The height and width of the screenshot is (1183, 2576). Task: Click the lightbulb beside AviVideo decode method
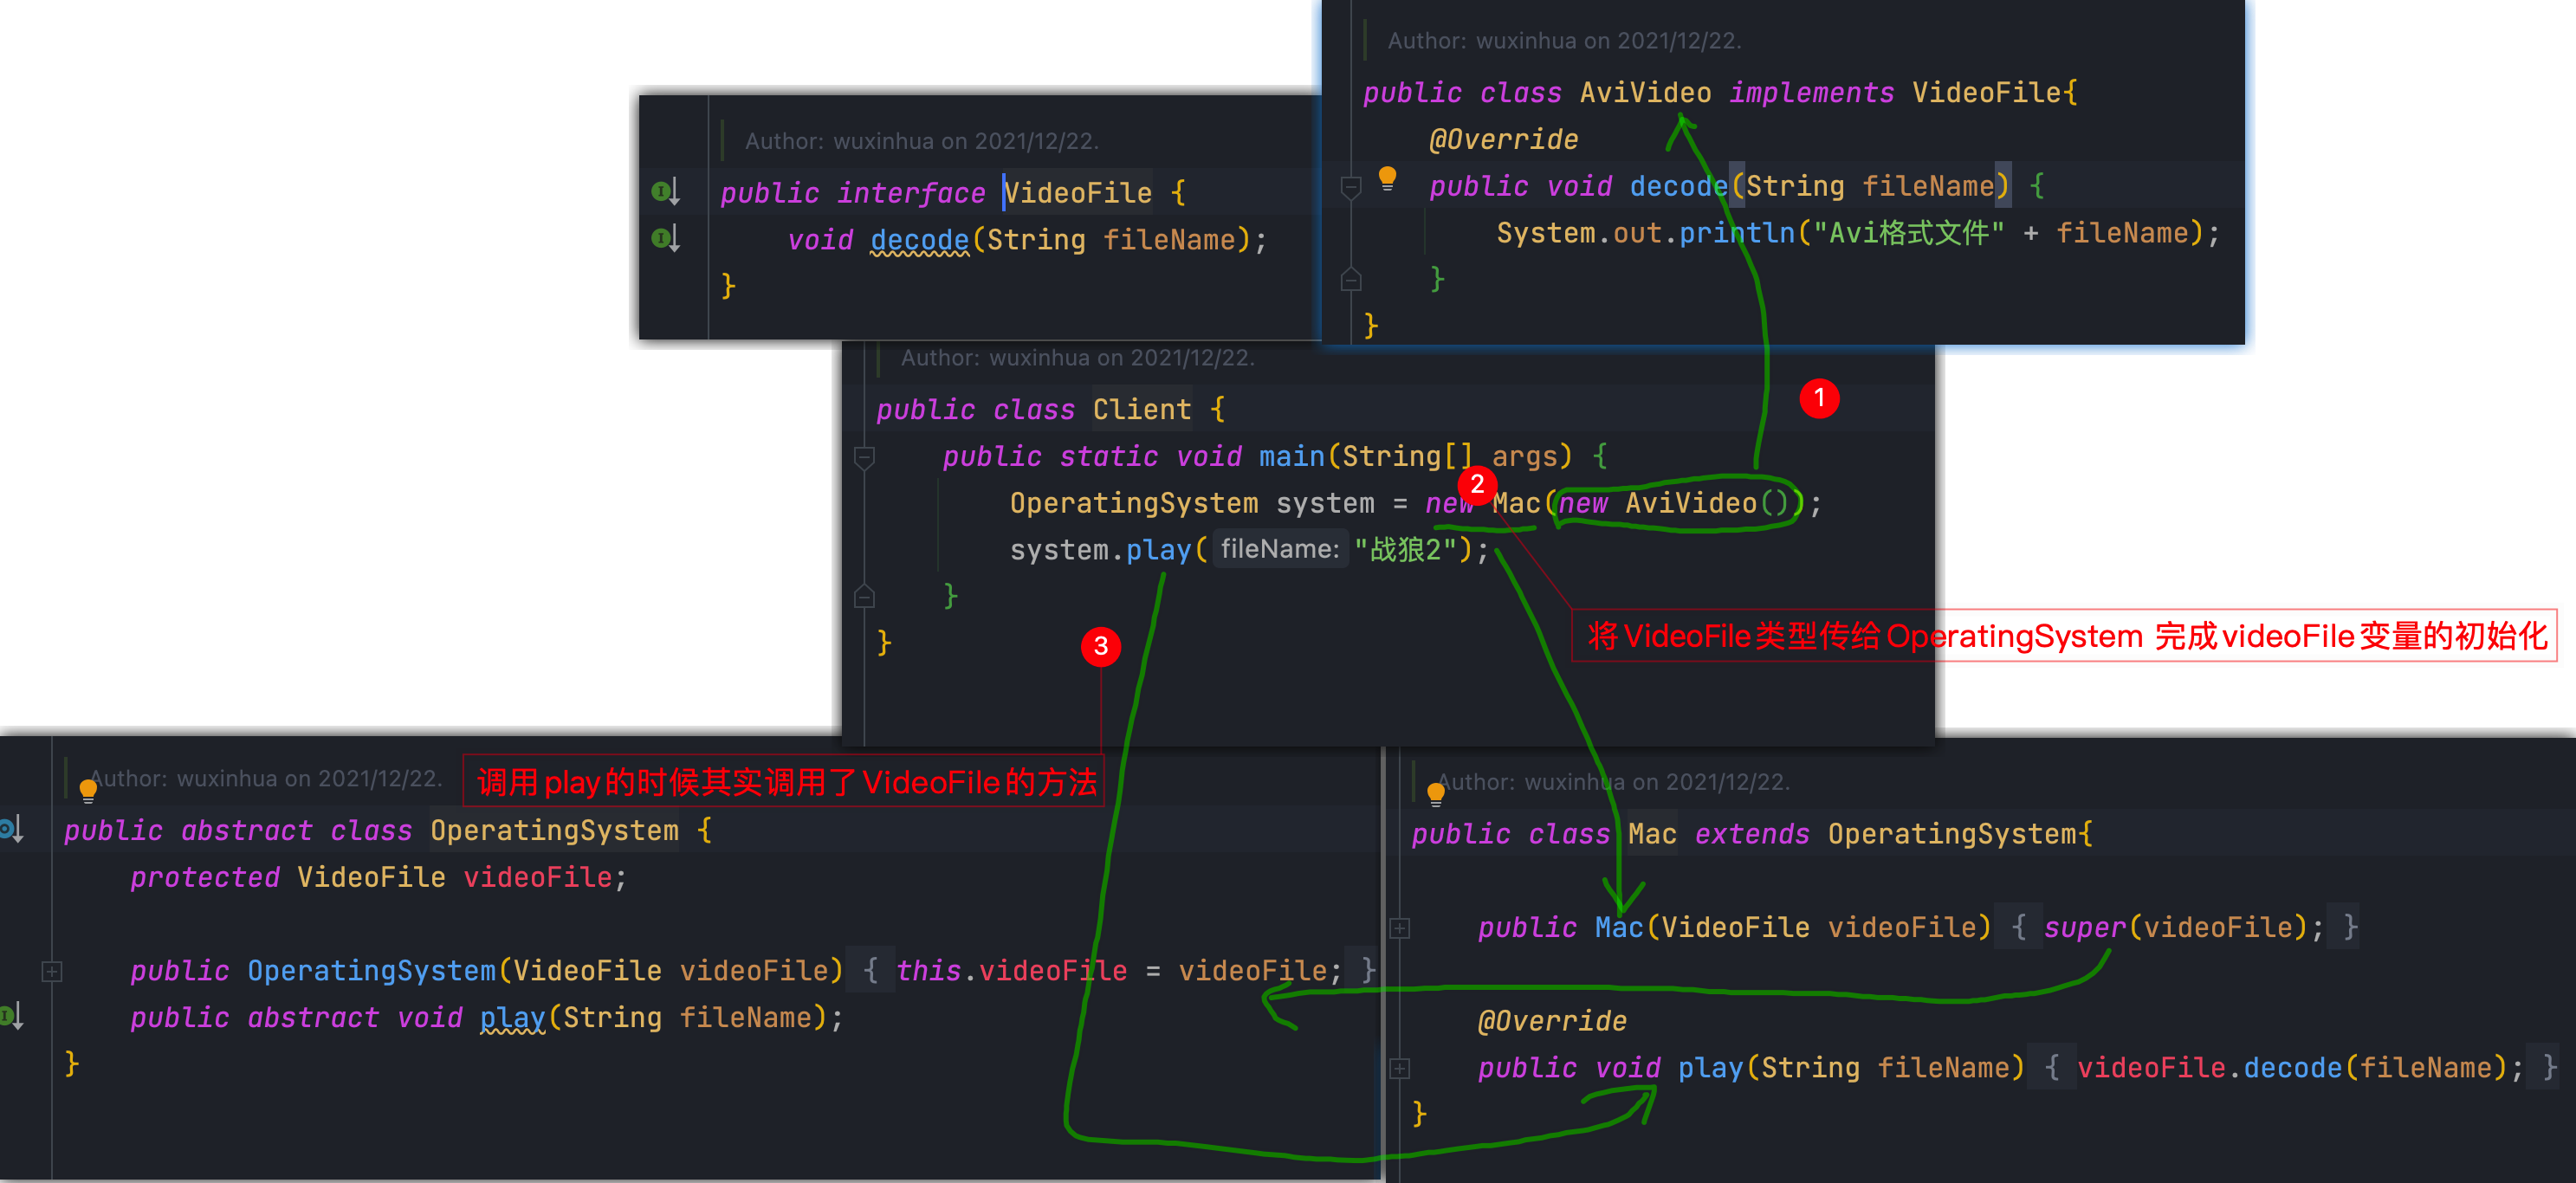click(1387, 178)
